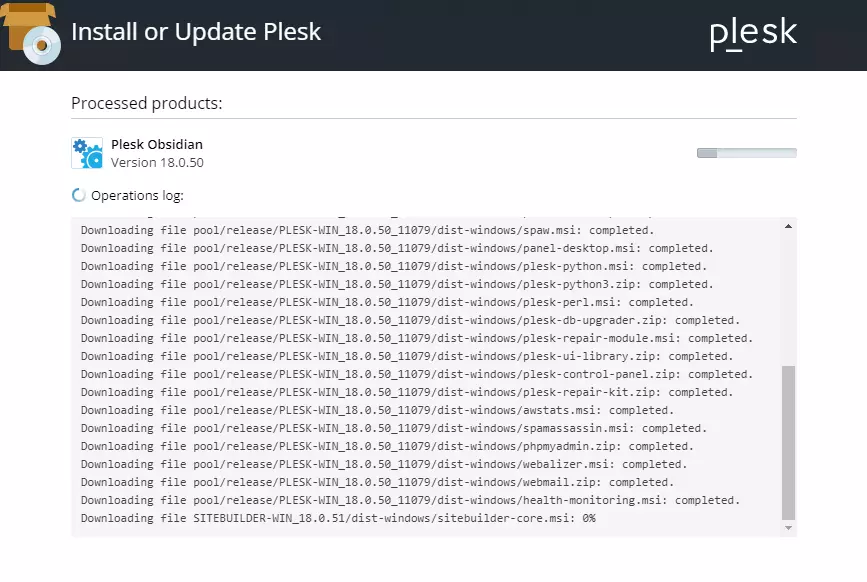Click the scrollbar up arrow on the log
This screenshot has height=582, width=867.
coord(786,224)
